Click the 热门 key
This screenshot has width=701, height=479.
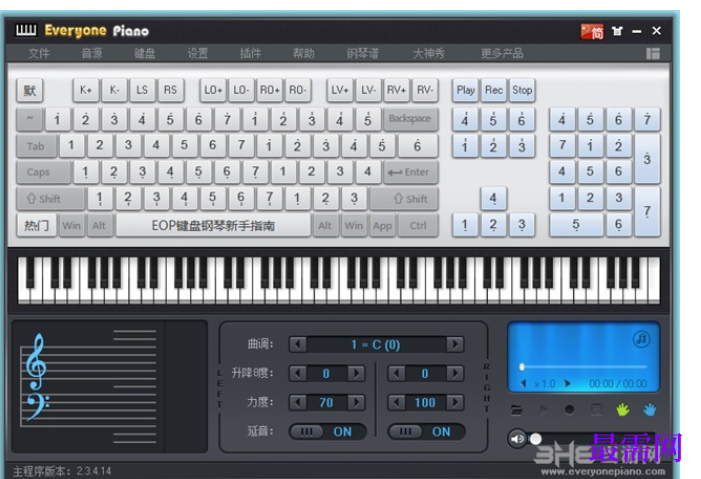pyautogui.click(x=36, y=225)
